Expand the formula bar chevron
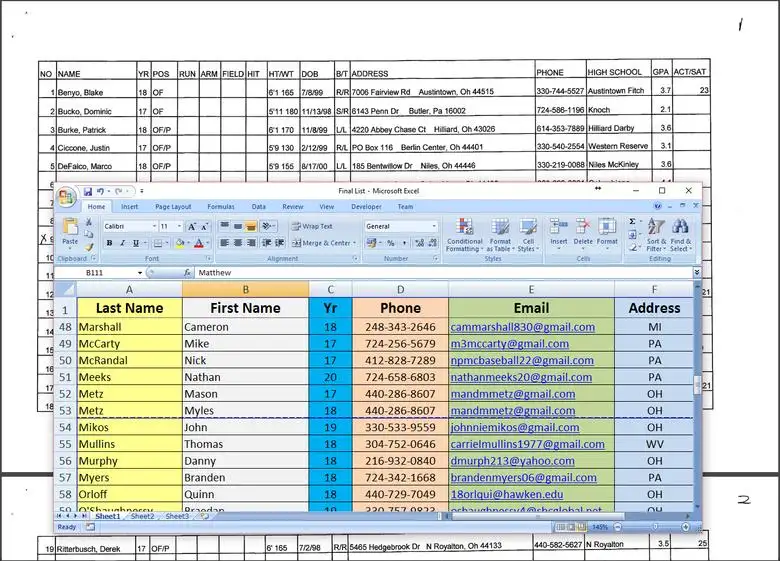Viewport: 780px width, 561px height. [697, 273]
